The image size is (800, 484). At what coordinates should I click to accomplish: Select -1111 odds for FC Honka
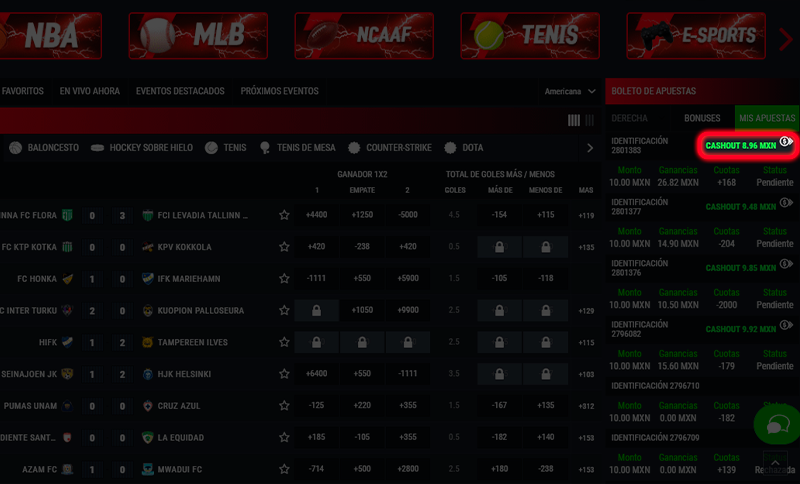coord(316,278)
